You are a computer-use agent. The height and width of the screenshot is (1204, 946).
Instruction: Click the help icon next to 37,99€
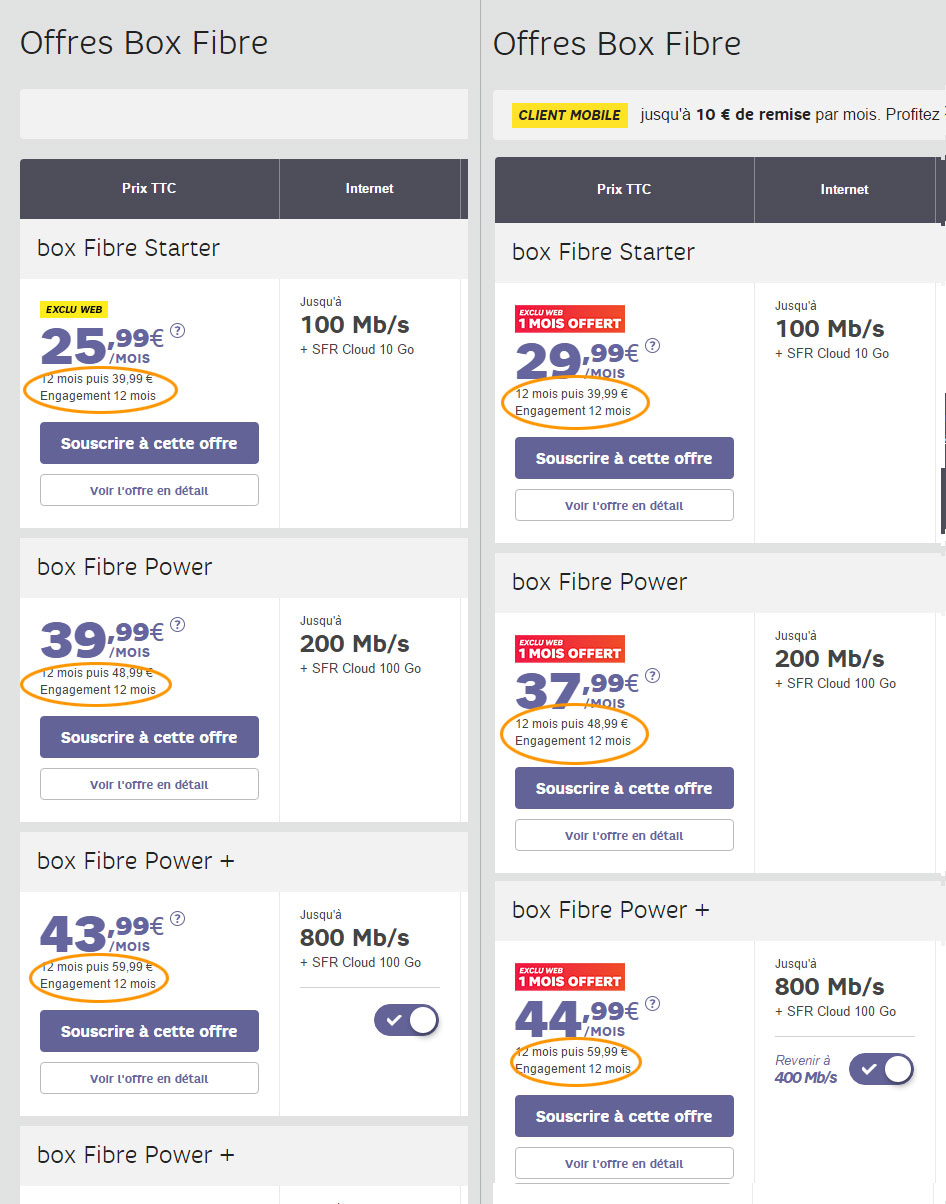tap(652, 676)
